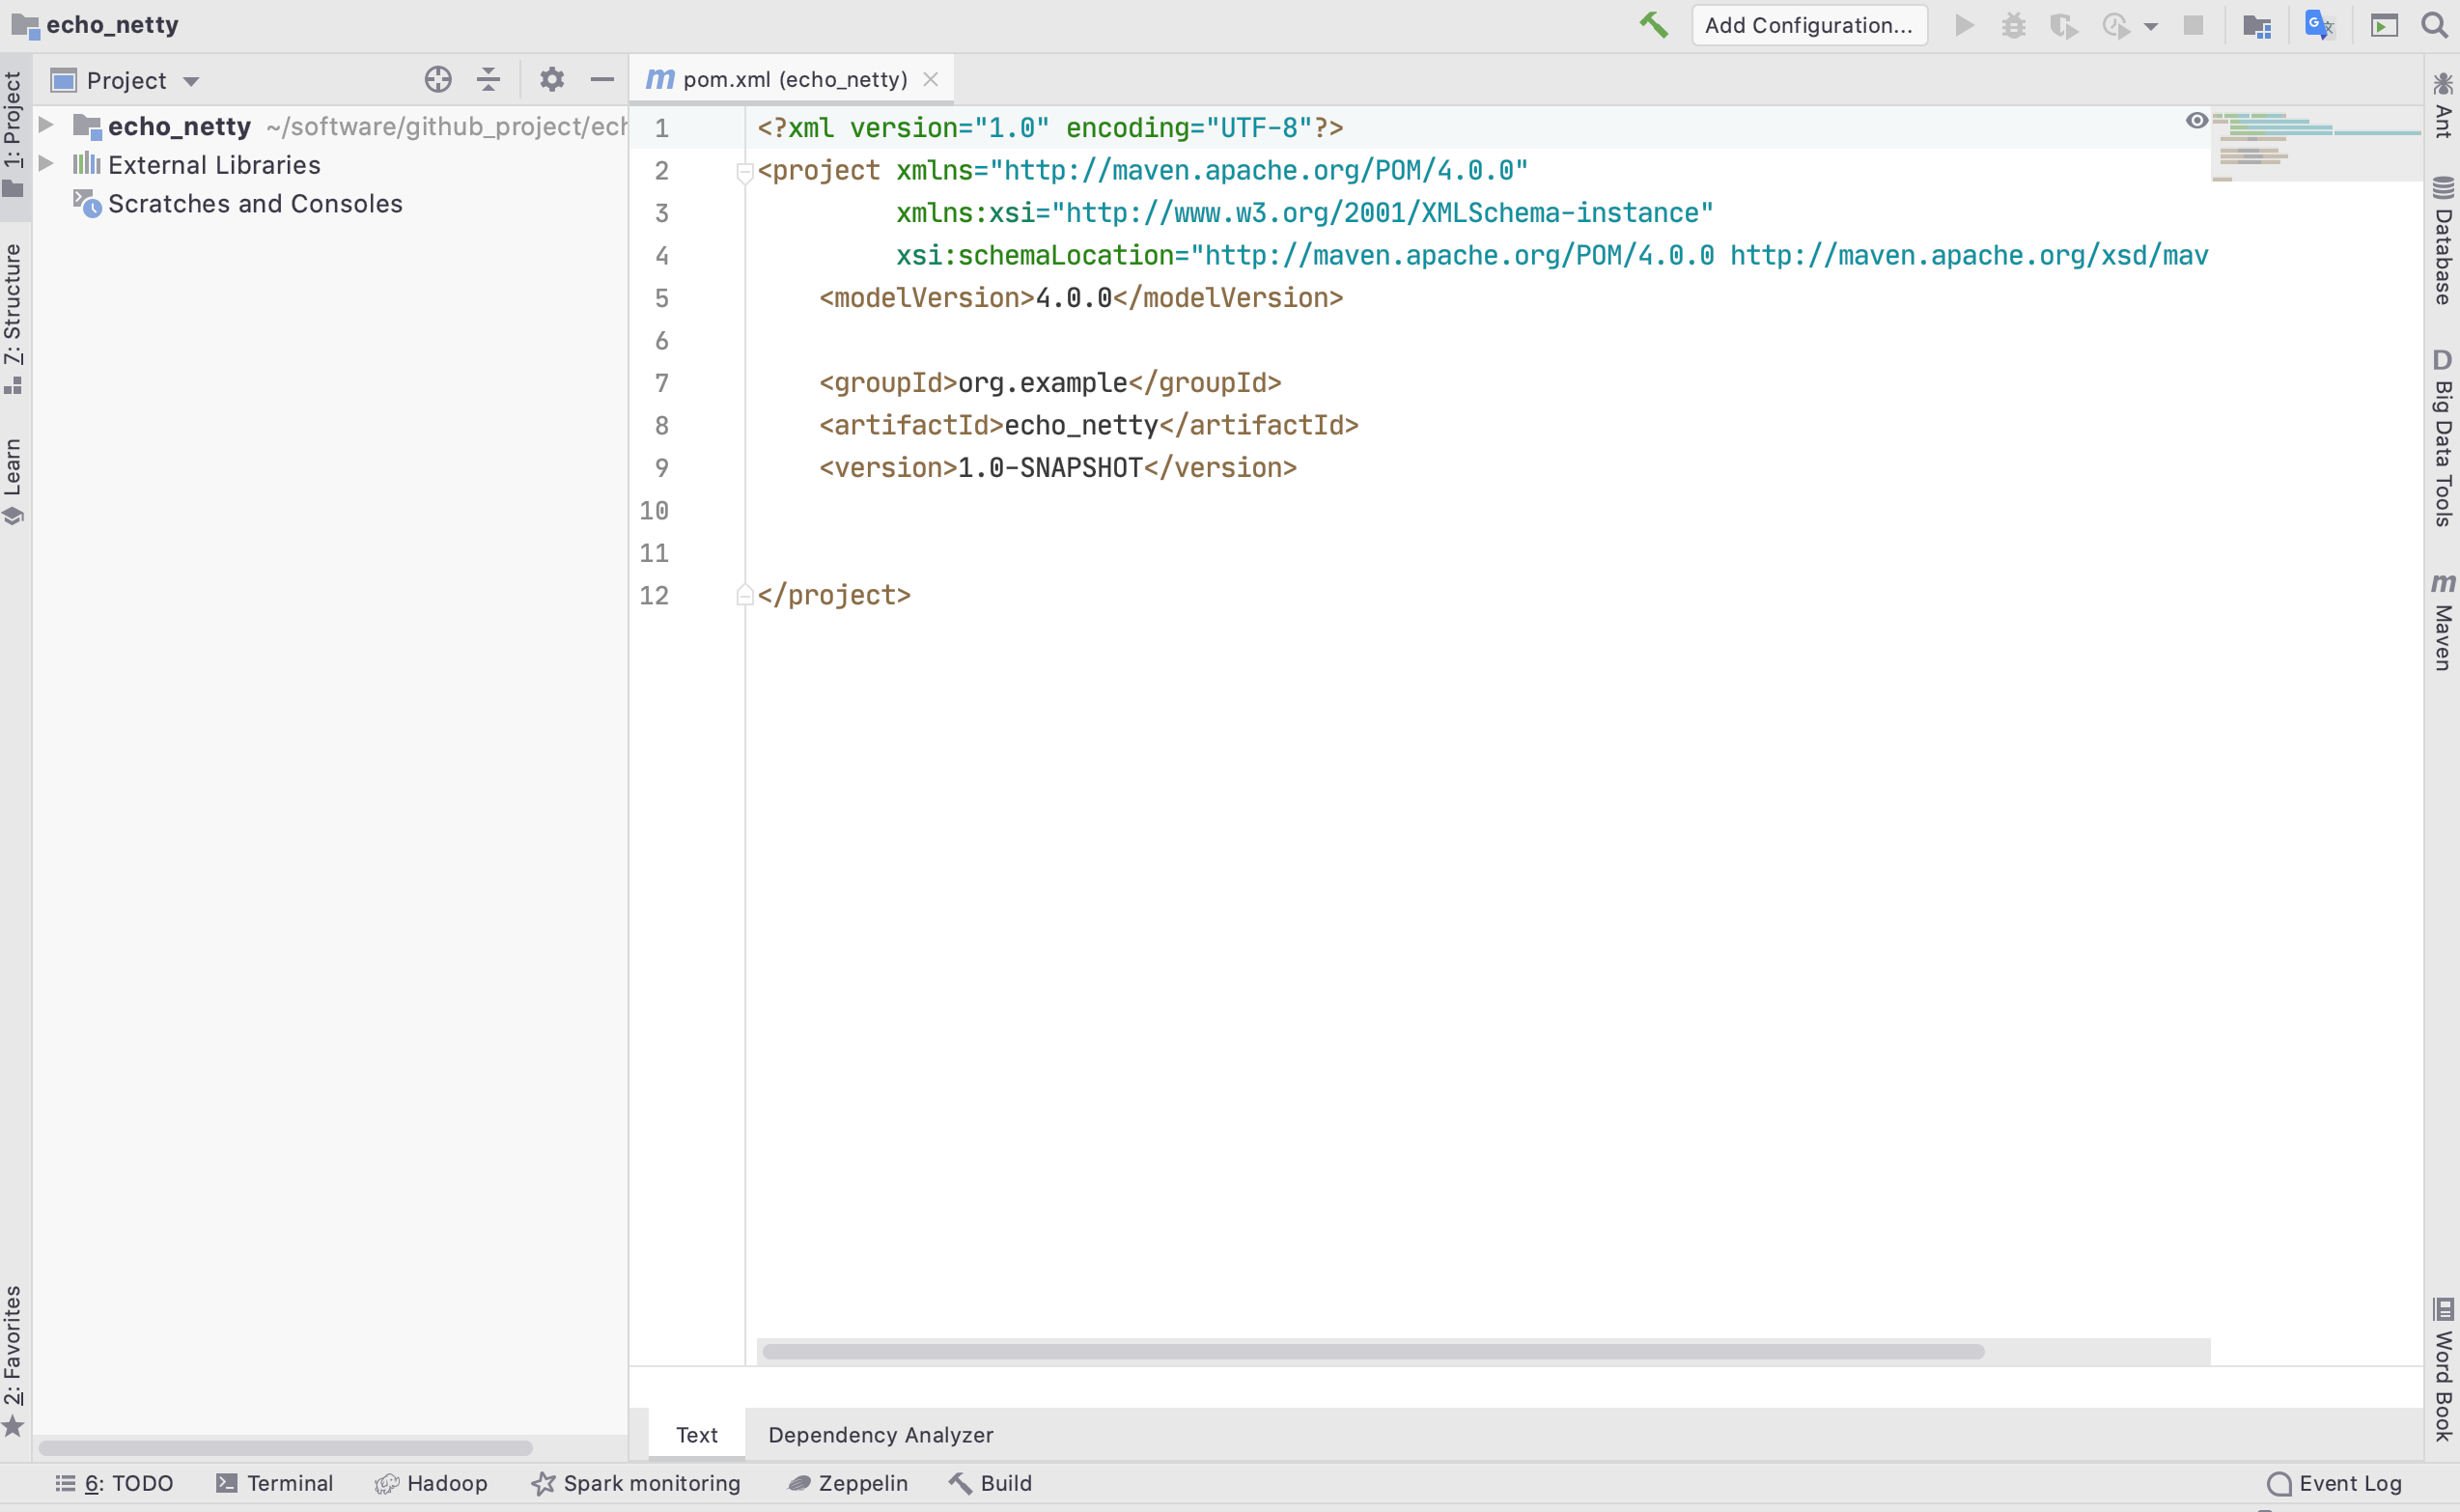Click the xml version declaration line

pos(1050,128)
